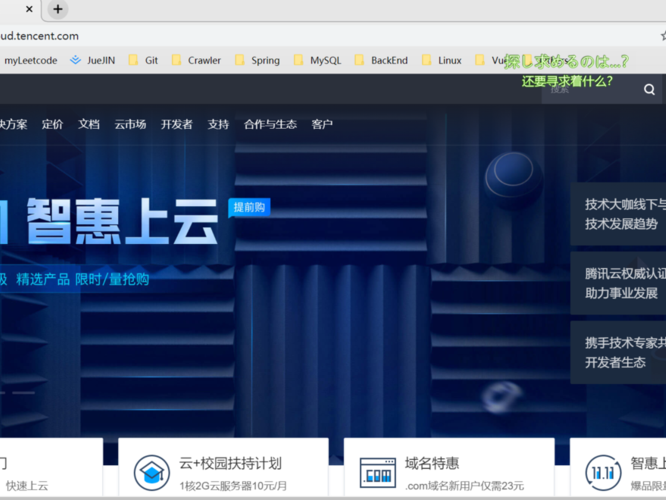This screenshot has width=666, height=500.
Task: Open the 技术发展趋势 side card
Action: tap(618, 214)
